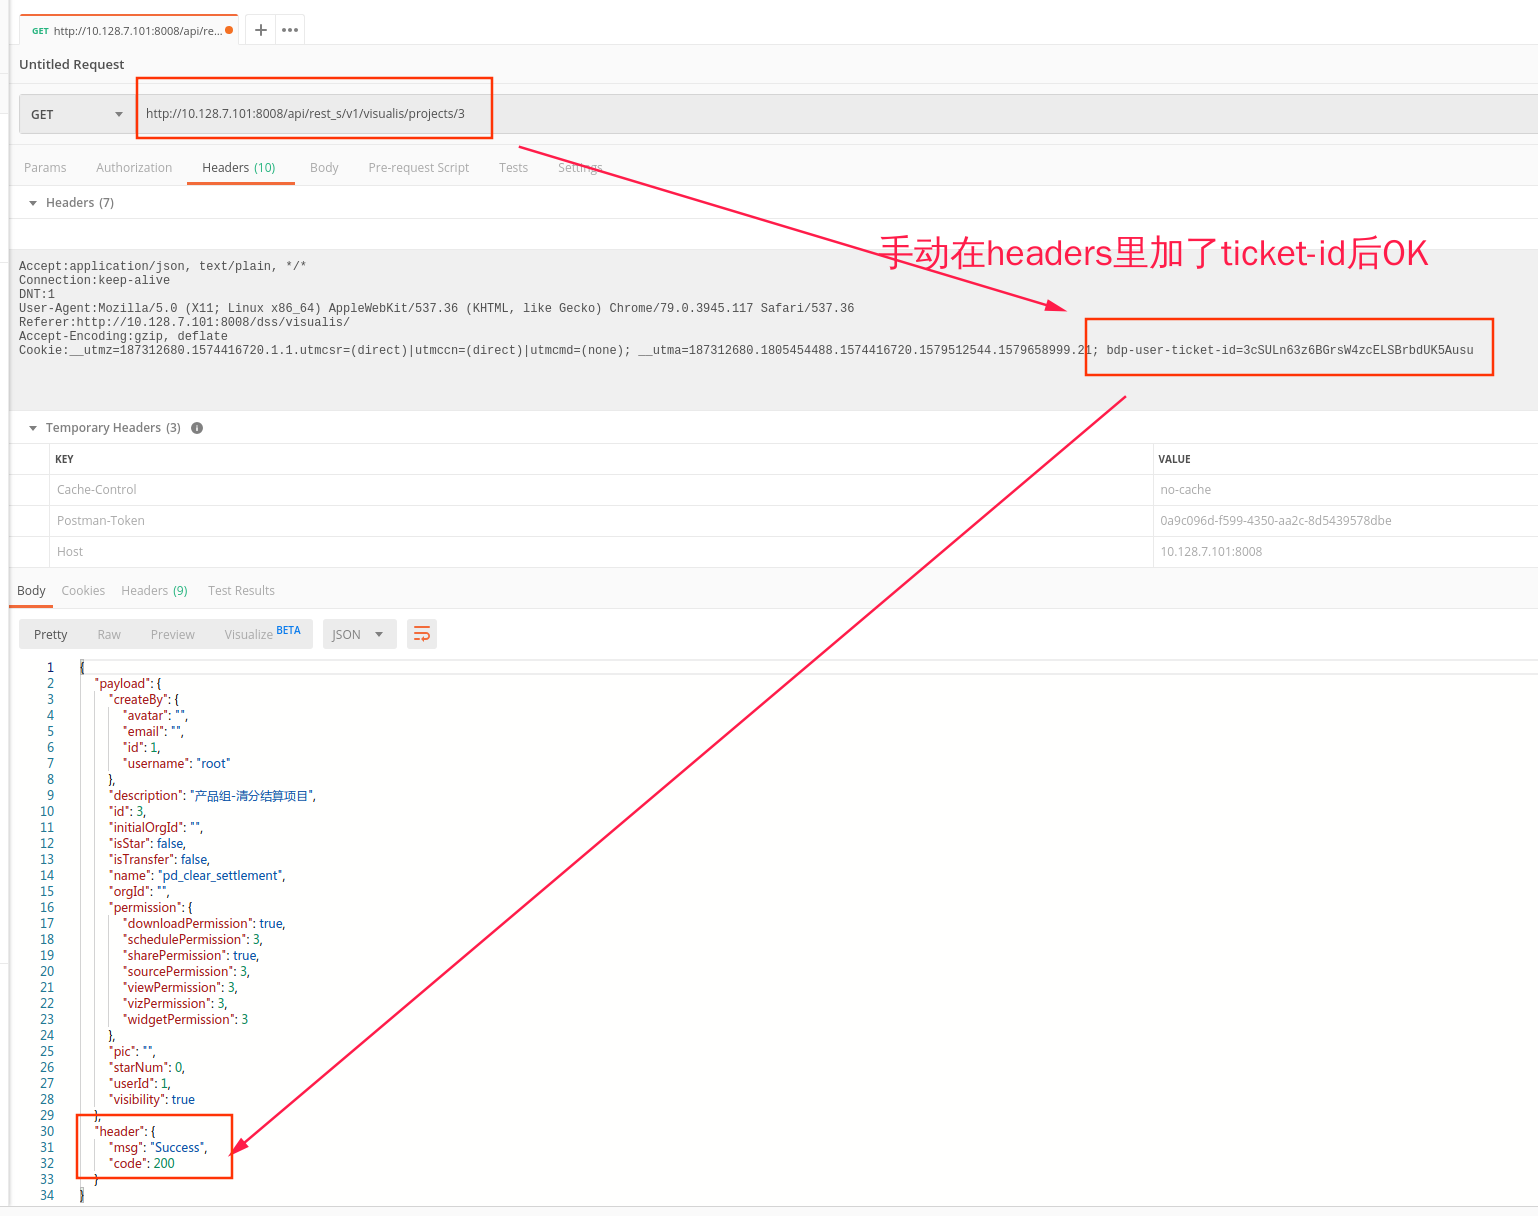Open the response Headers (9) tab
This screenshot has height=1216, width=1538.
point(154,591)
